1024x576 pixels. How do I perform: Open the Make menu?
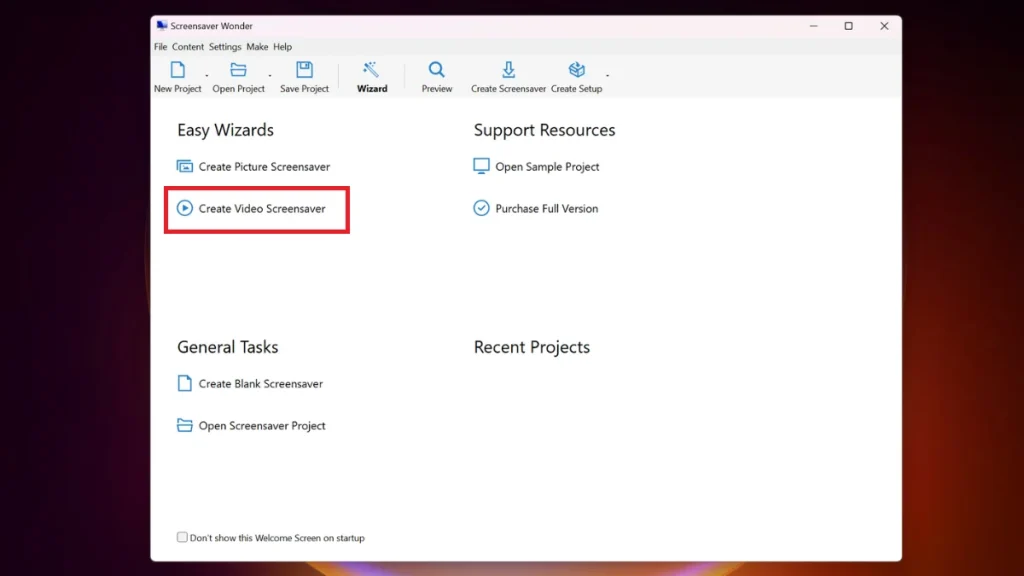click(x=257, y=47)
